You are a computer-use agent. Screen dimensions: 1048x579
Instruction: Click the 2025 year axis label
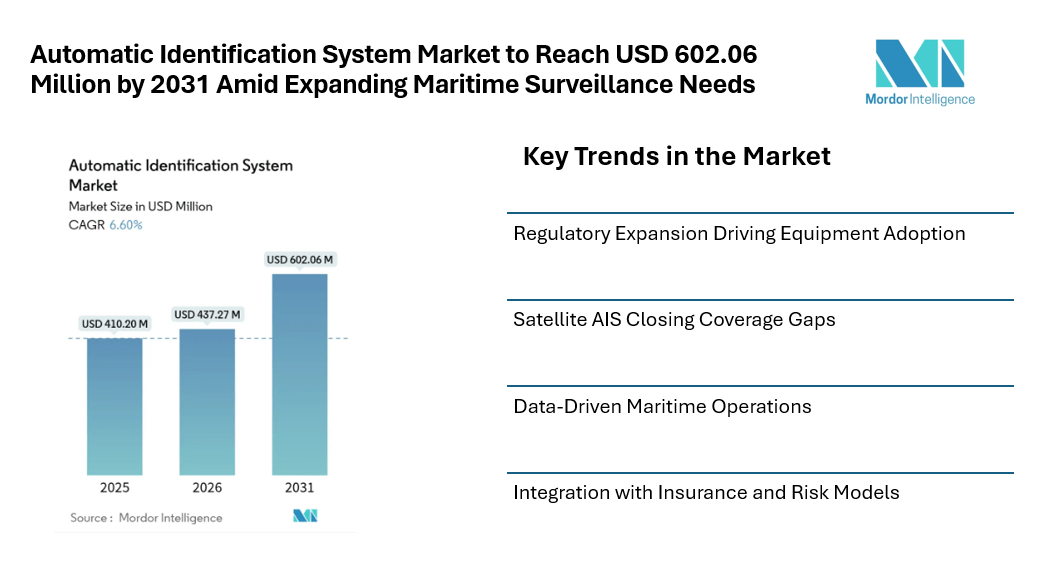114,488
